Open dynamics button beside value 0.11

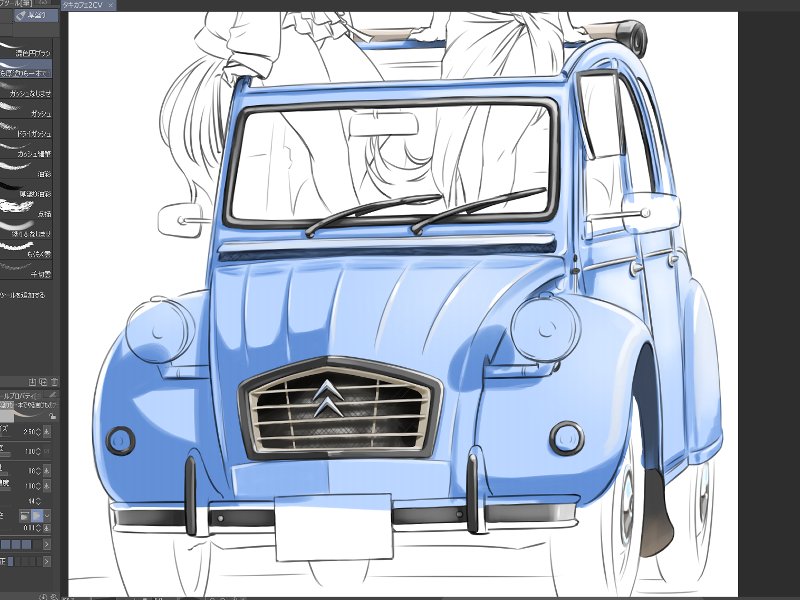click(47, 528)
